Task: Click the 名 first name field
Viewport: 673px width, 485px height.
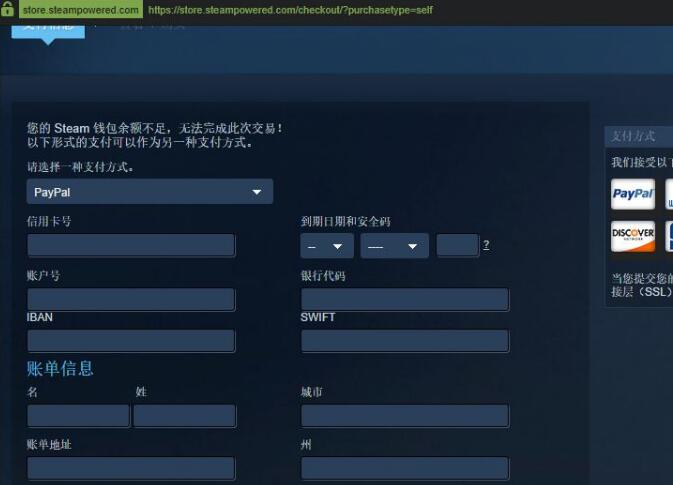Action: pyautogui.click(x=78, y=415)
